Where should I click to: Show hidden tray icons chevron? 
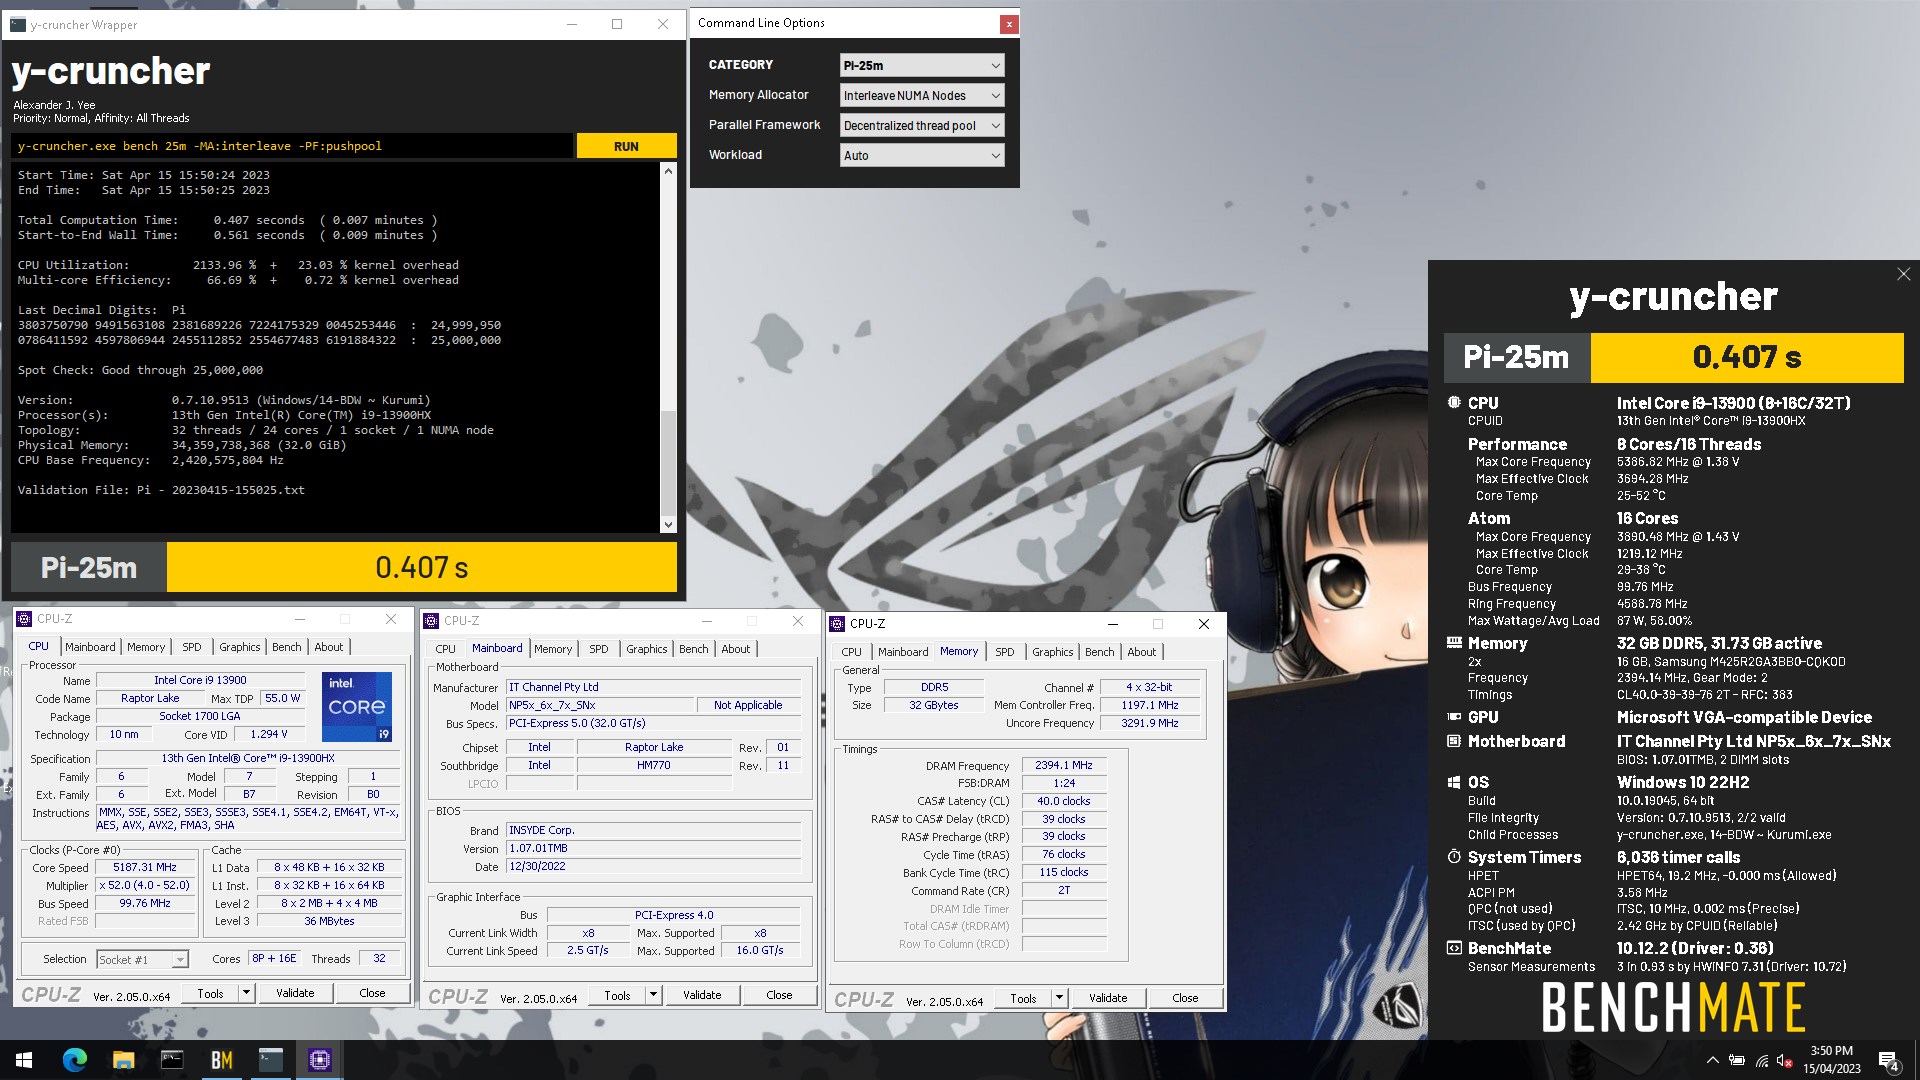pos(1712,1060)
